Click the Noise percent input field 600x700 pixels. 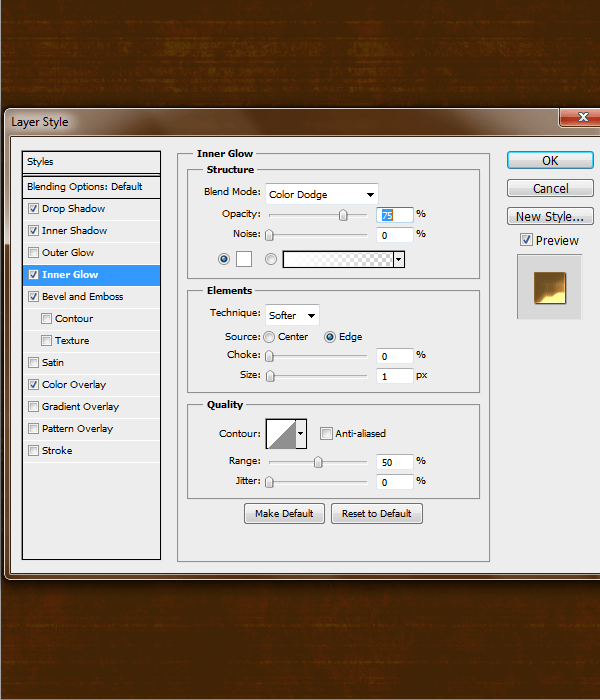395,235
